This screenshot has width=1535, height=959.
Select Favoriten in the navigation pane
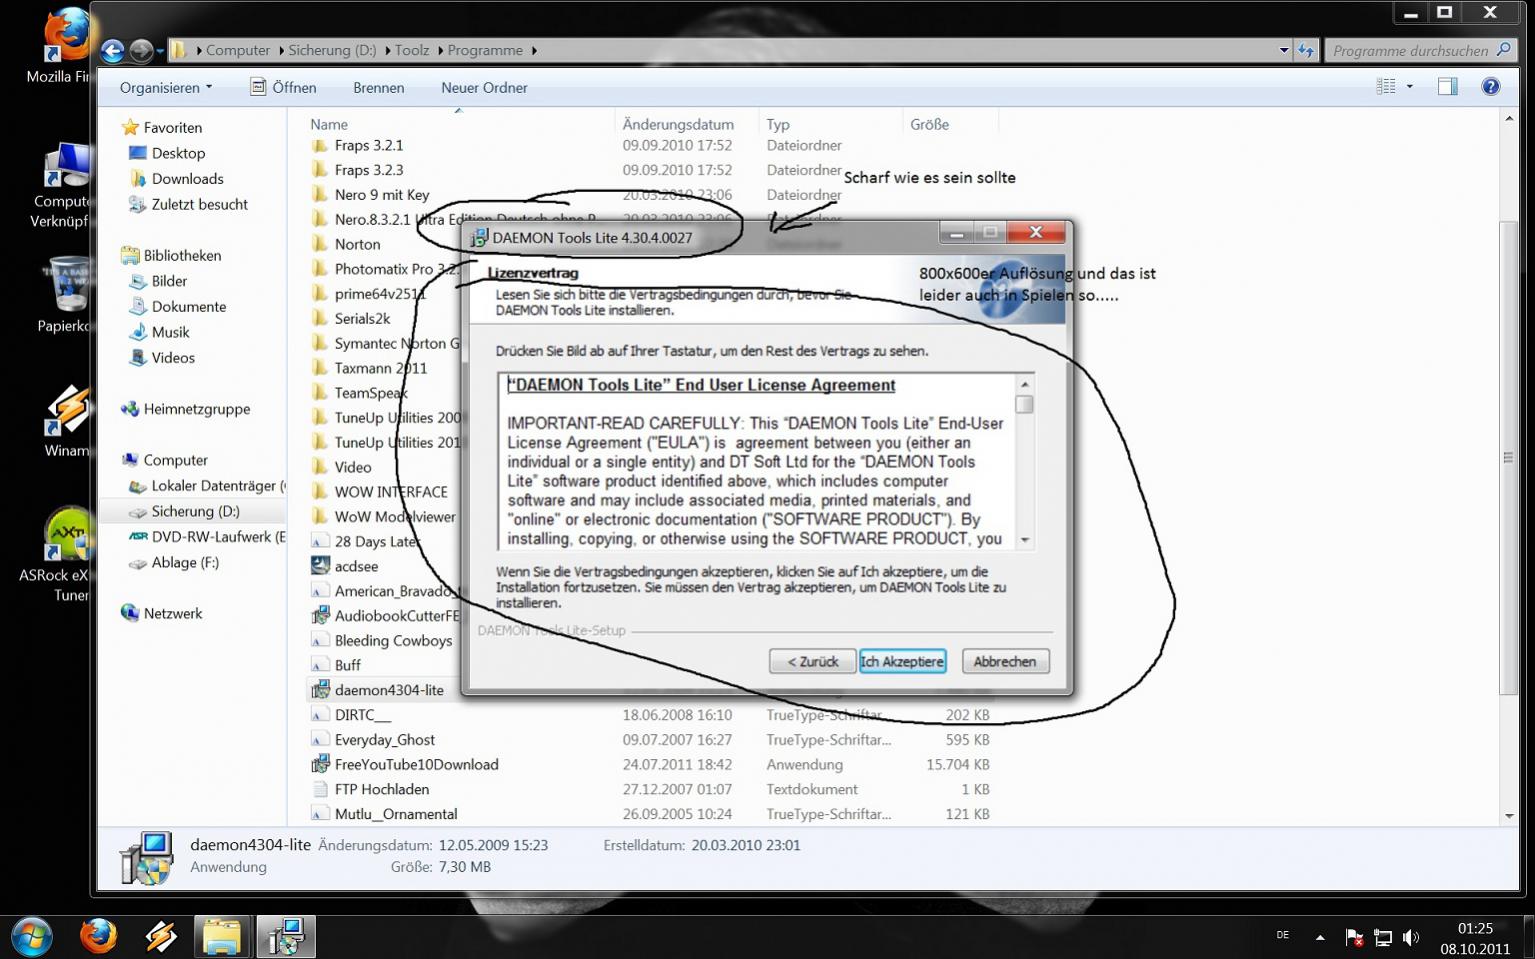[x=172, y=127]
